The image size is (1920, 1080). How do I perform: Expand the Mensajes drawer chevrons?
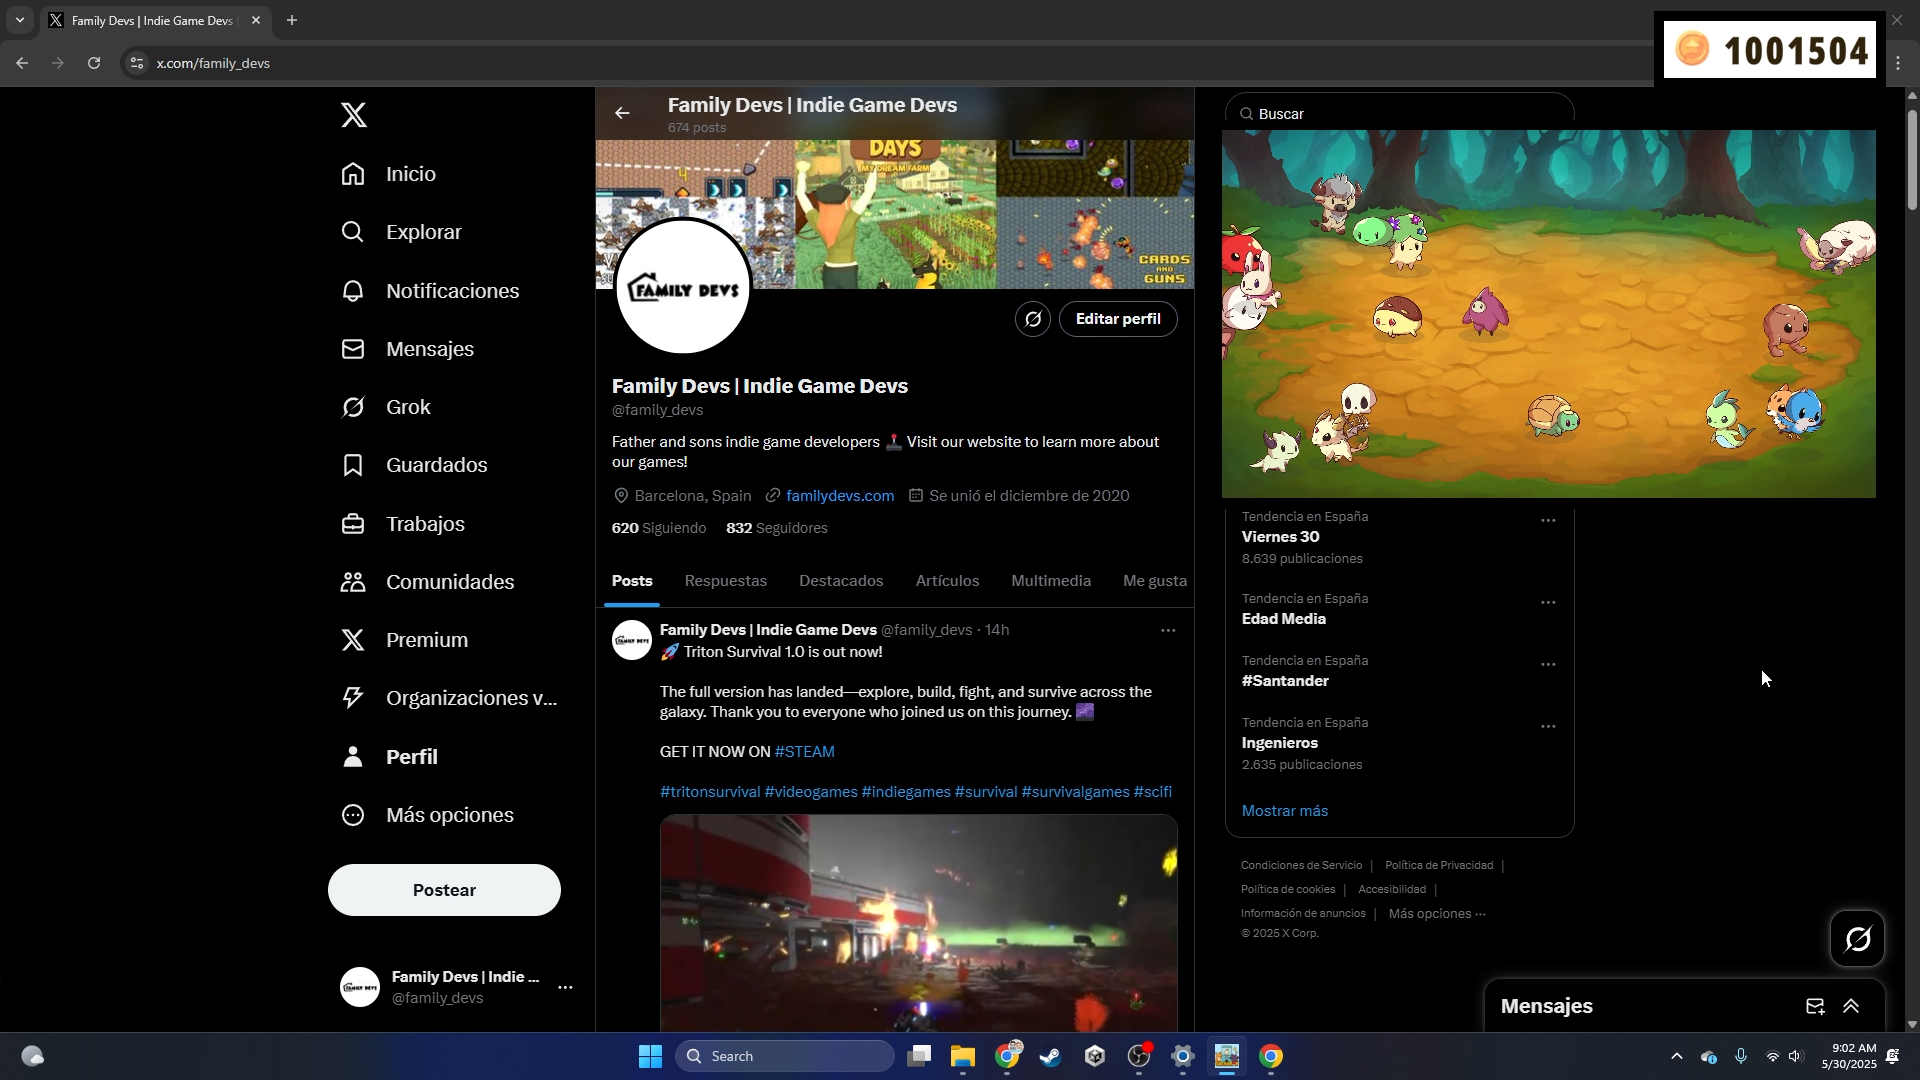[x=1851, y=1006]
